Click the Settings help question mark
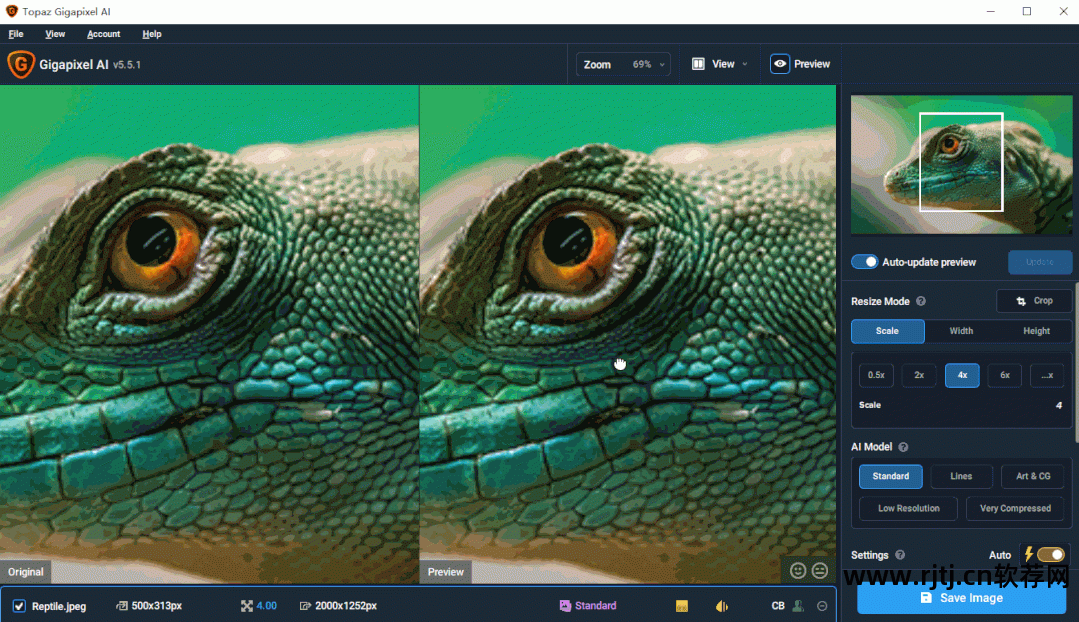This screenshot has width=1079, height=622. tap(900, 555)
